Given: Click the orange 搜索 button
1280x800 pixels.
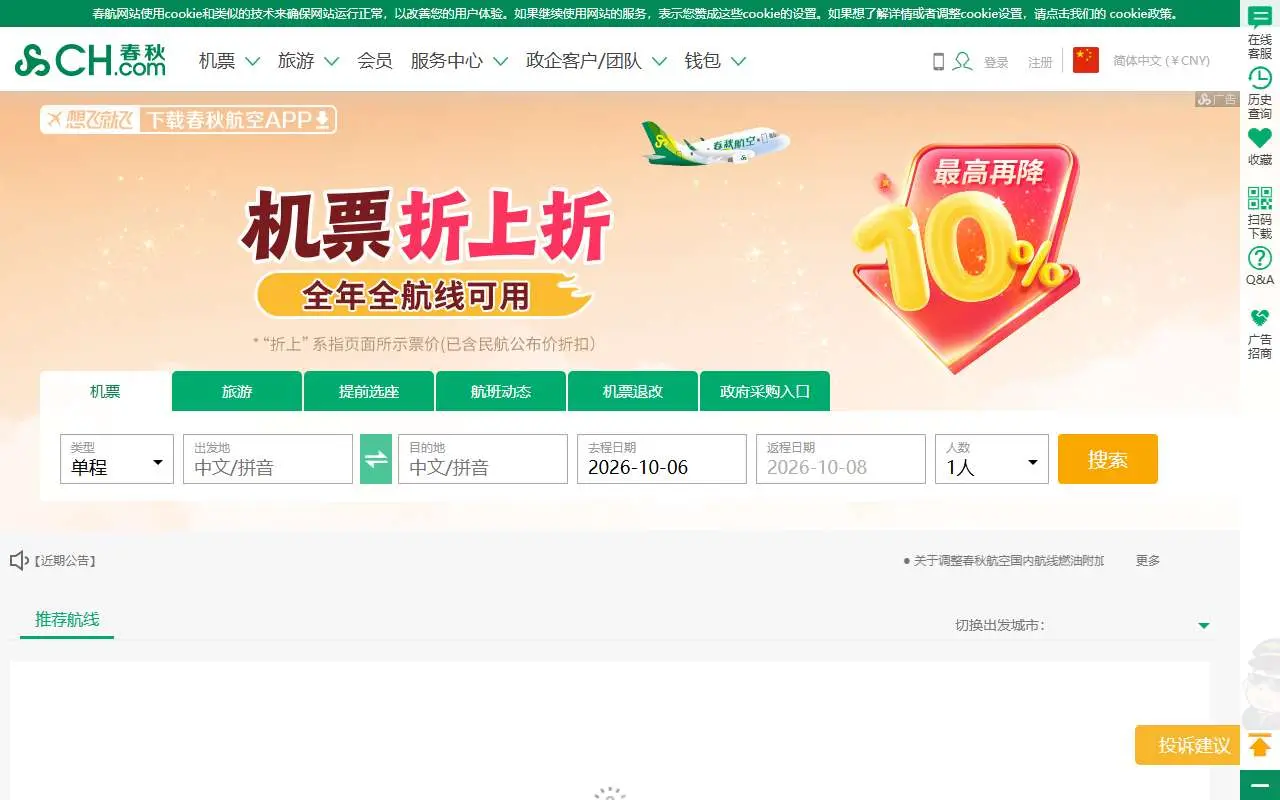Looking at the screenshot, I should (x=1108, y=459).
